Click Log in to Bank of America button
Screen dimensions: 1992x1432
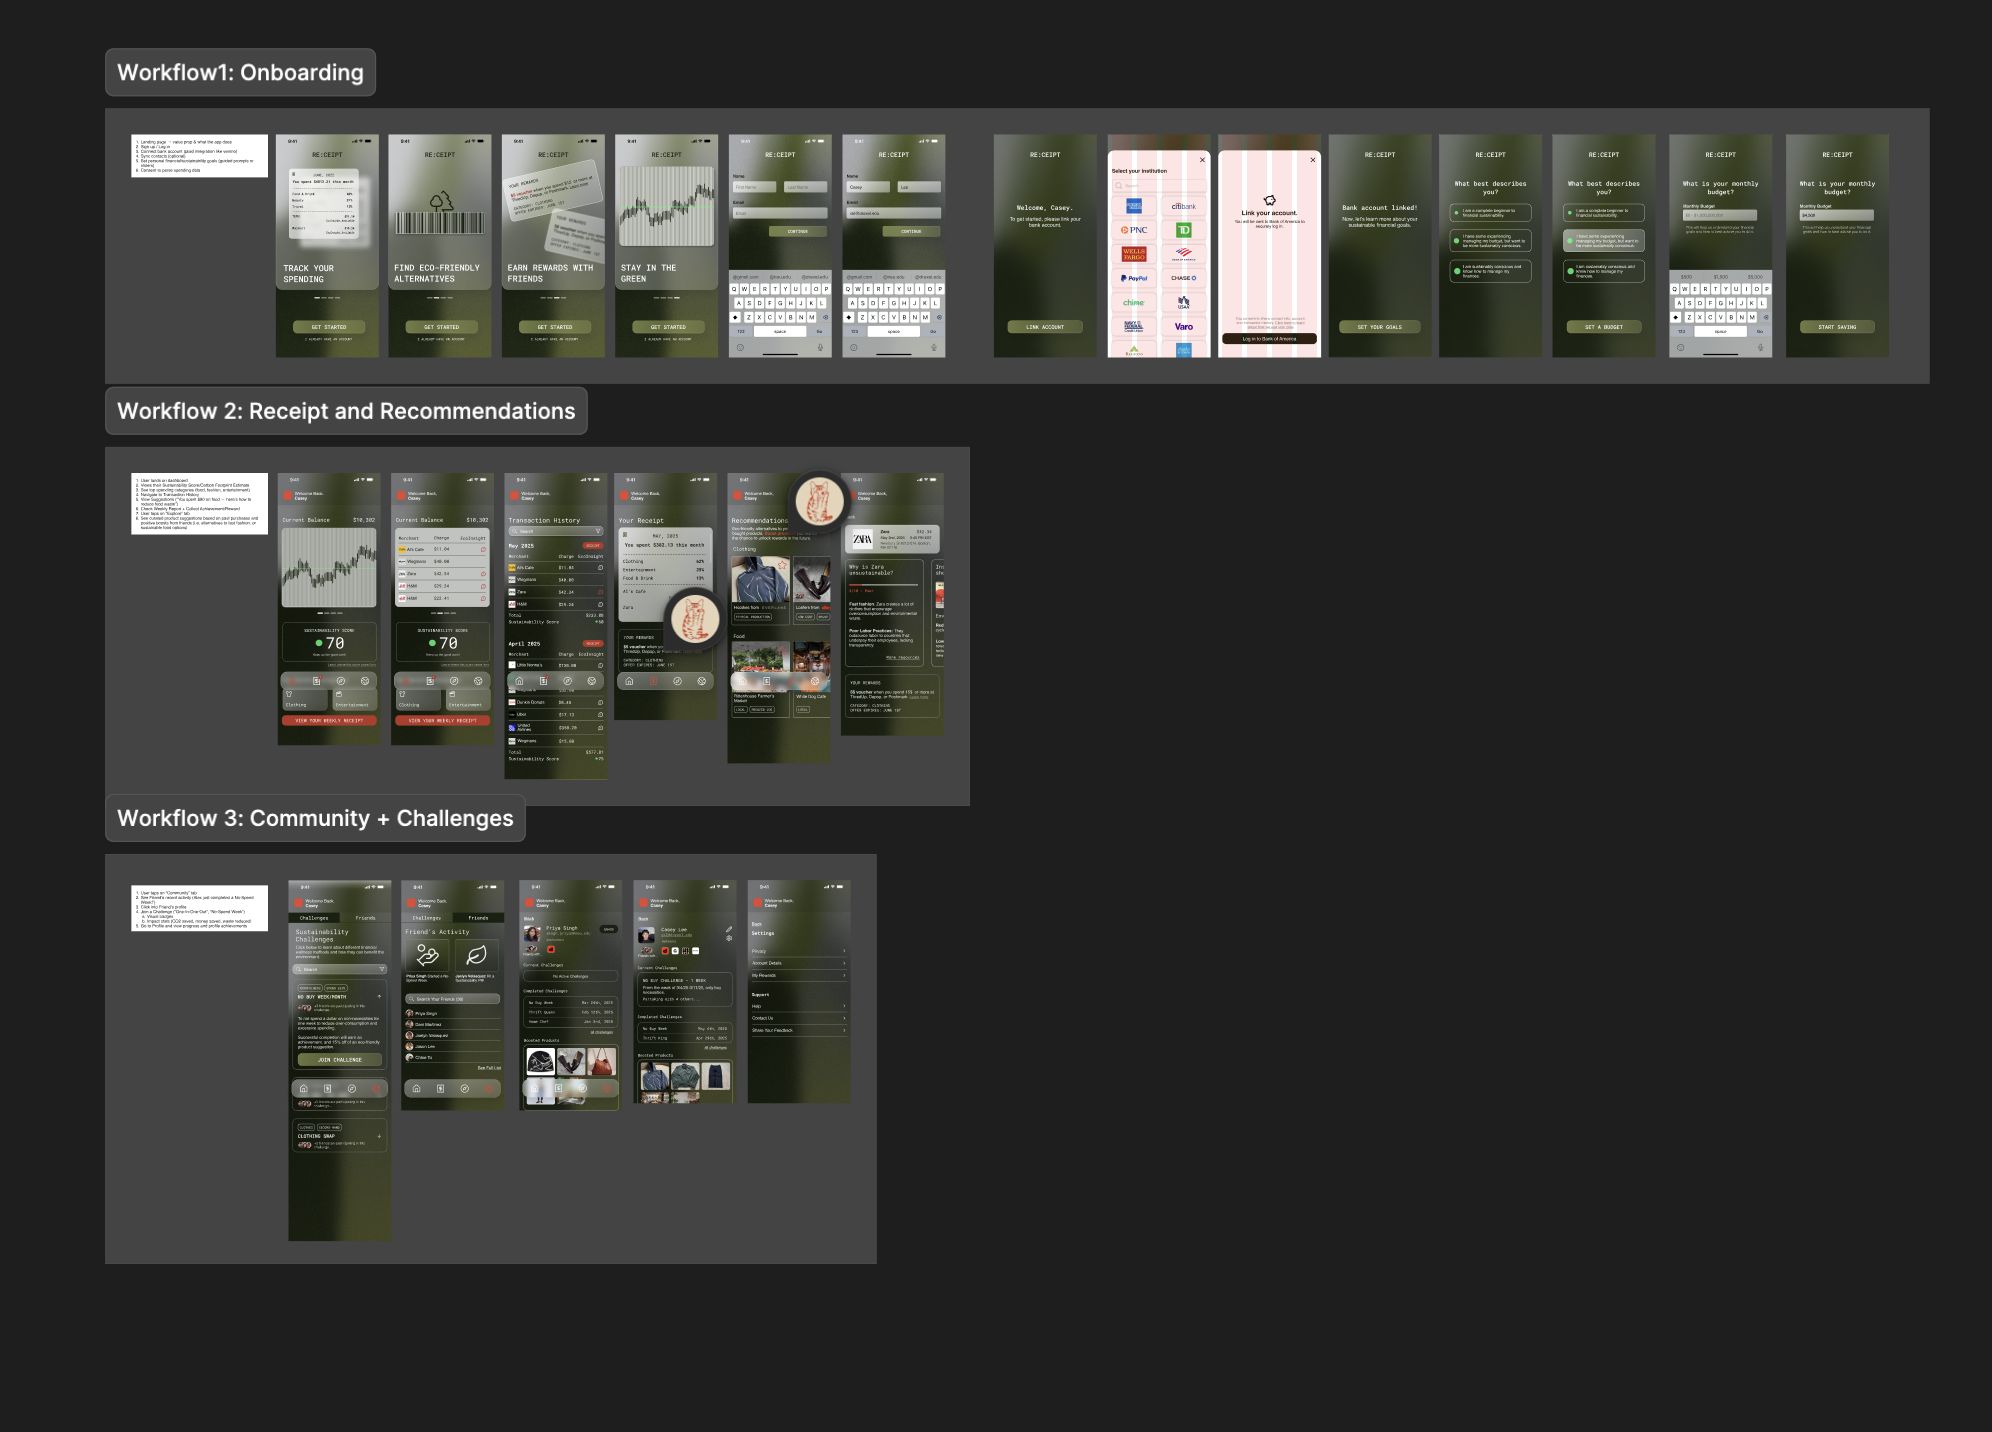coord(1269,339)
